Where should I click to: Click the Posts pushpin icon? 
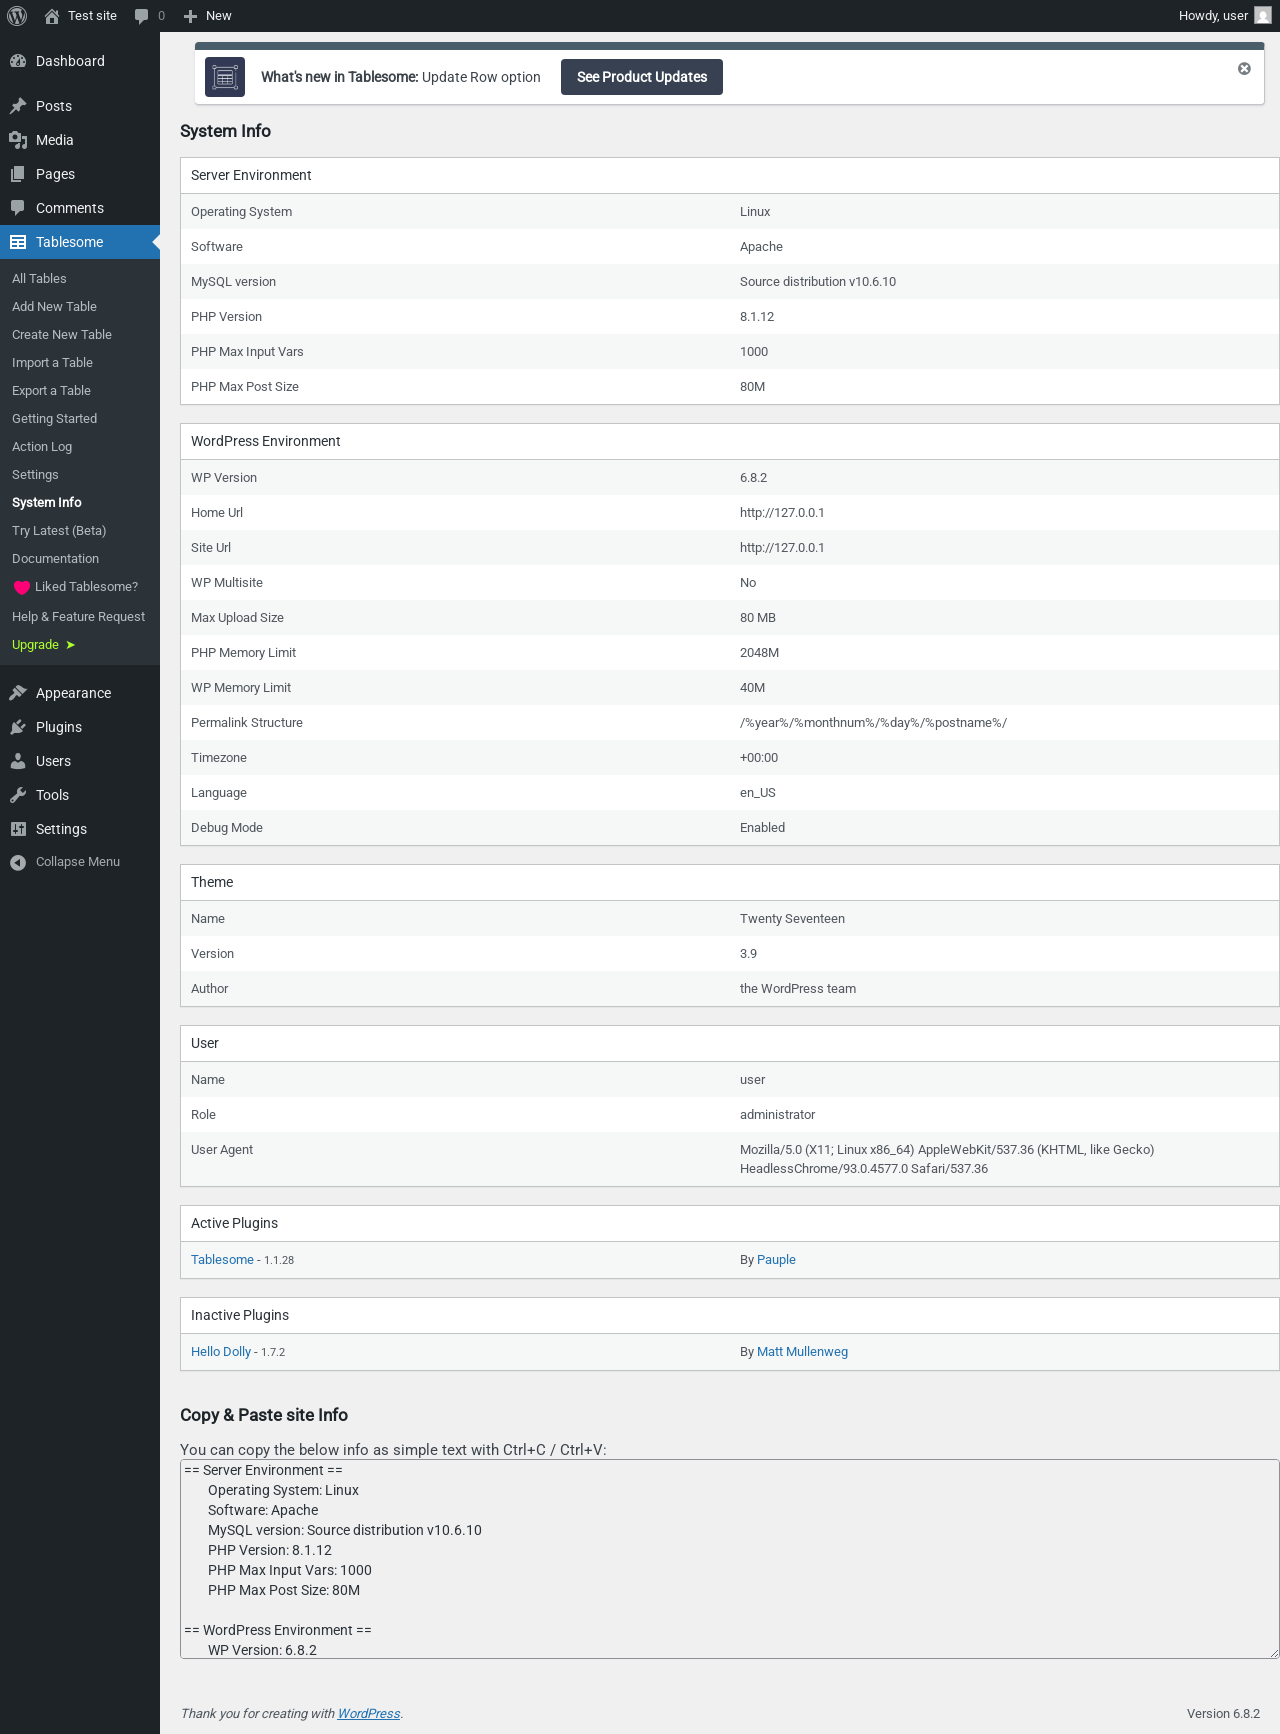pos(18,106)
